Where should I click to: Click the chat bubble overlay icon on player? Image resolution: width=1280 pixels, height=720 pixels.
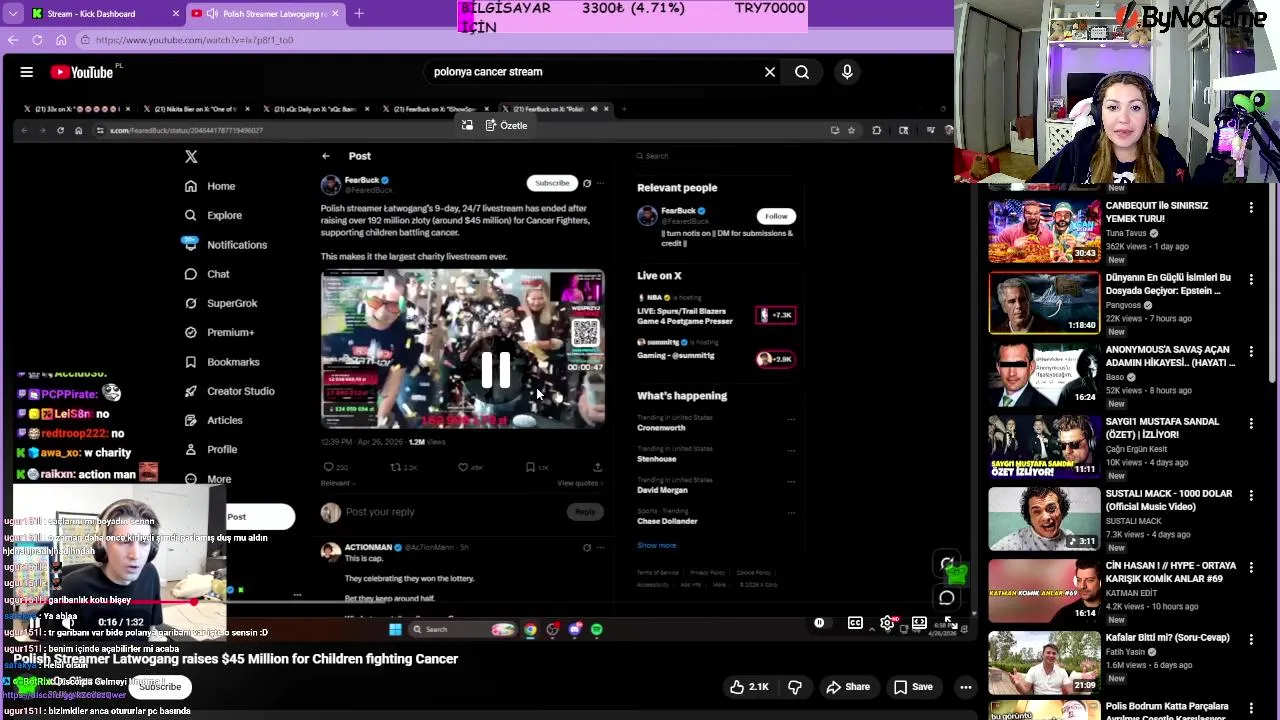pos(946,598)
